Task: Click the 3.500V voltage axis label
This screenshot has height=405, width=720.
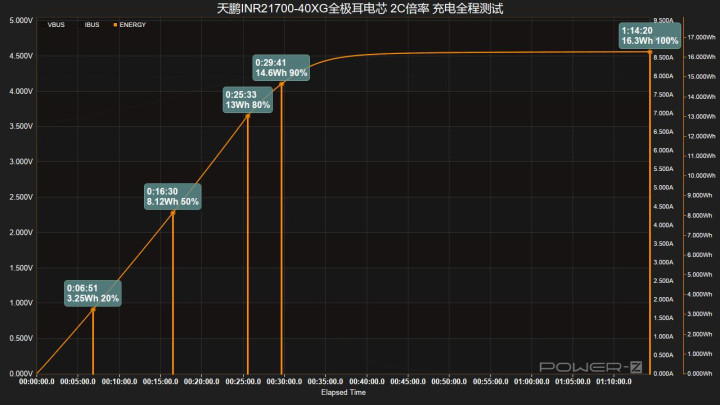Action: (x=21, y=126)
